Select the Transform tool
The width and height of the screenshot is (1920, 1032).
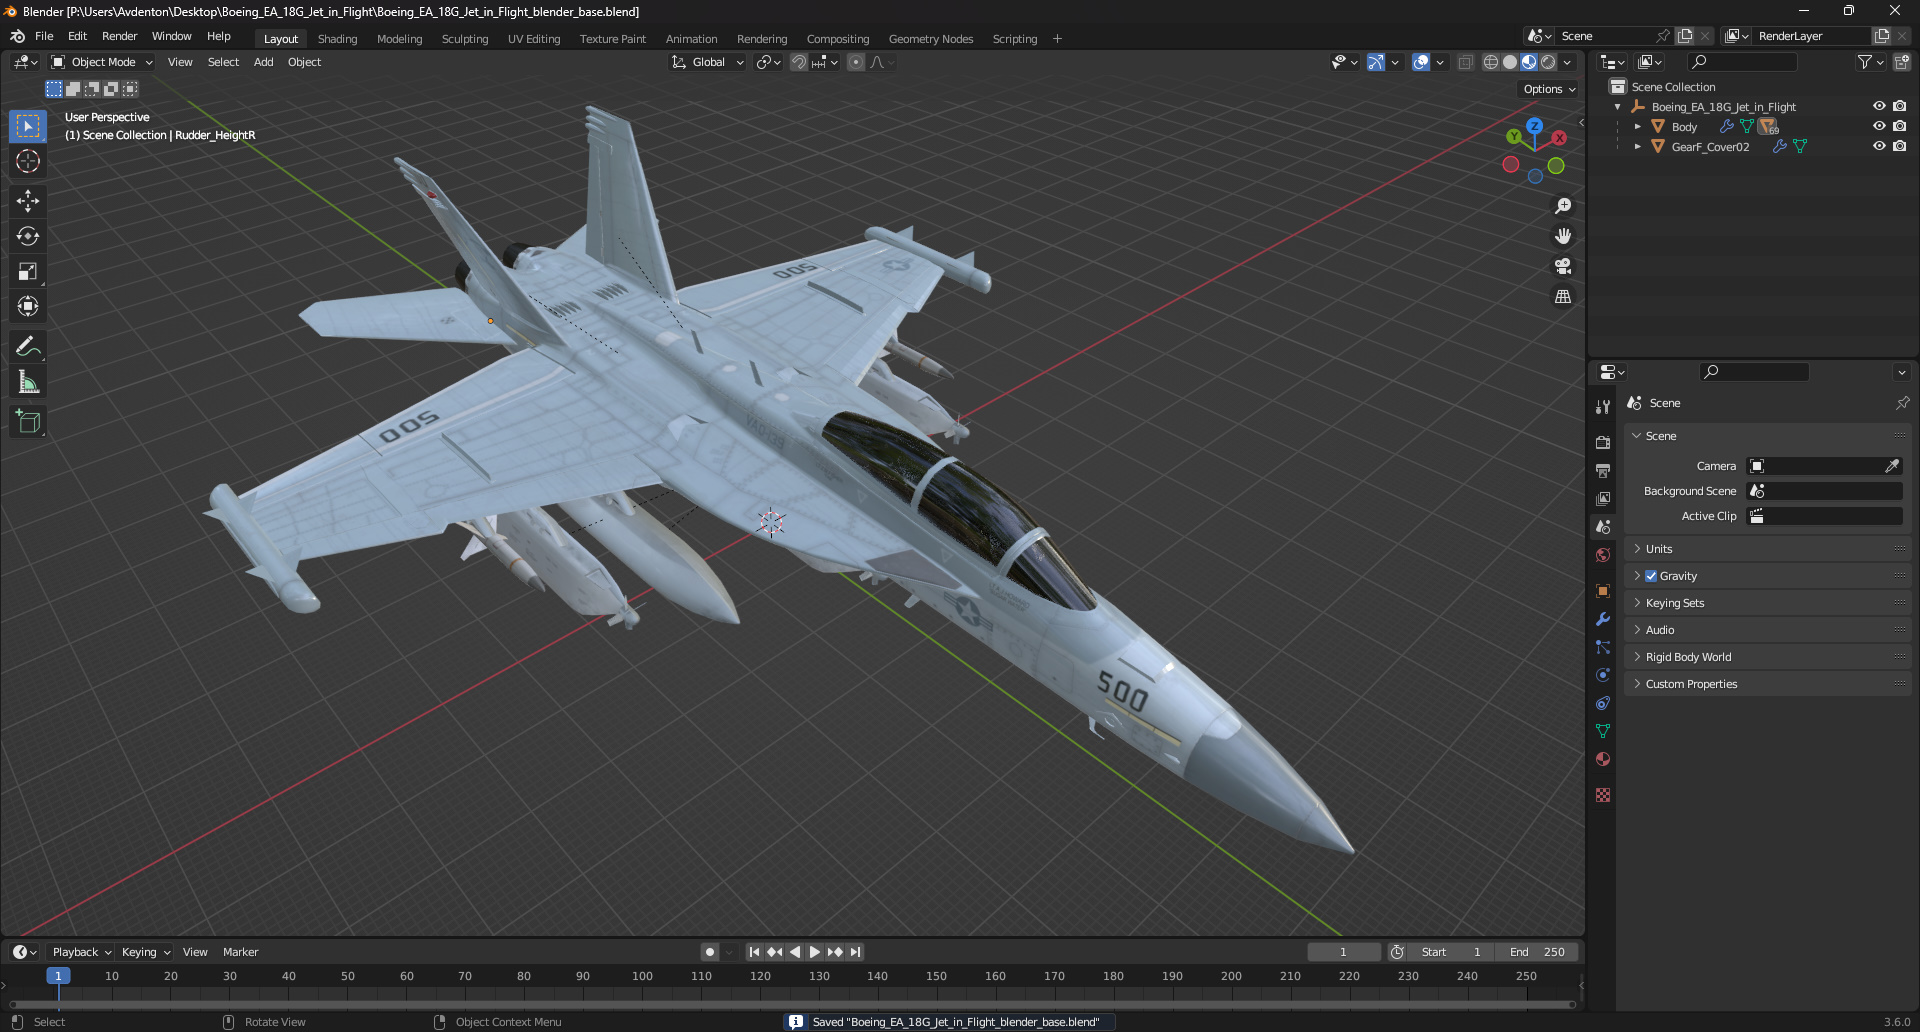click(28, 306)
